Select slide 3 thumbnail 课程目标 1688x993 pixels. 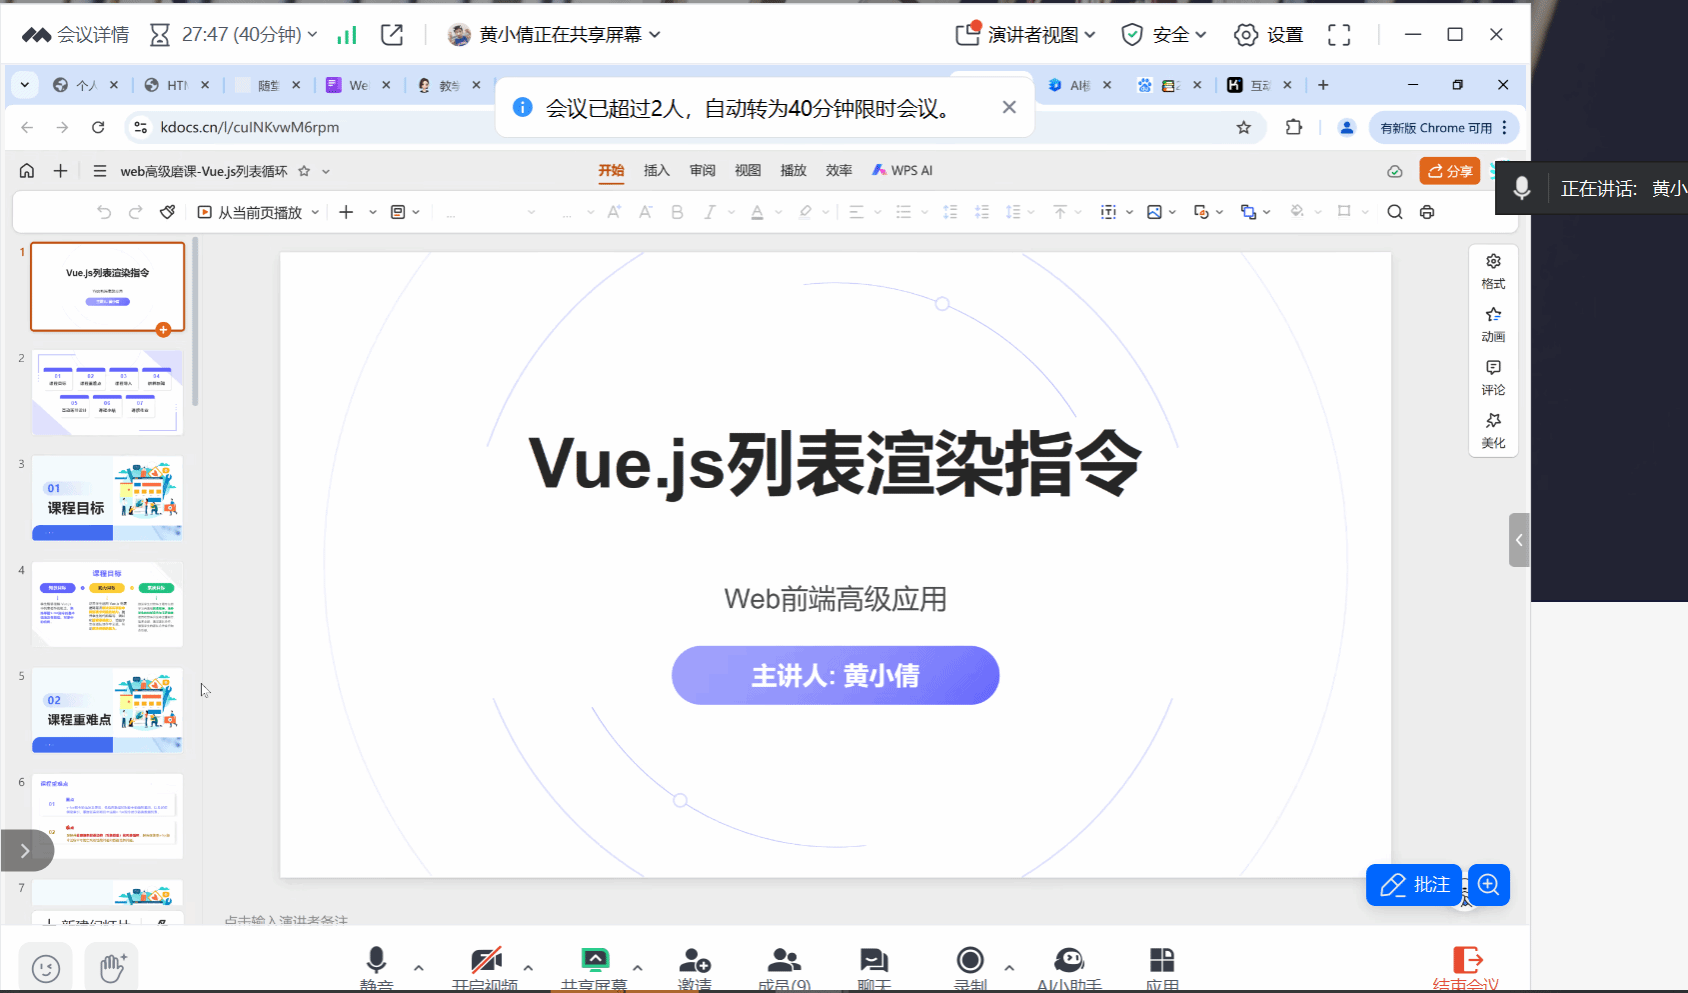tap(107, 498)
